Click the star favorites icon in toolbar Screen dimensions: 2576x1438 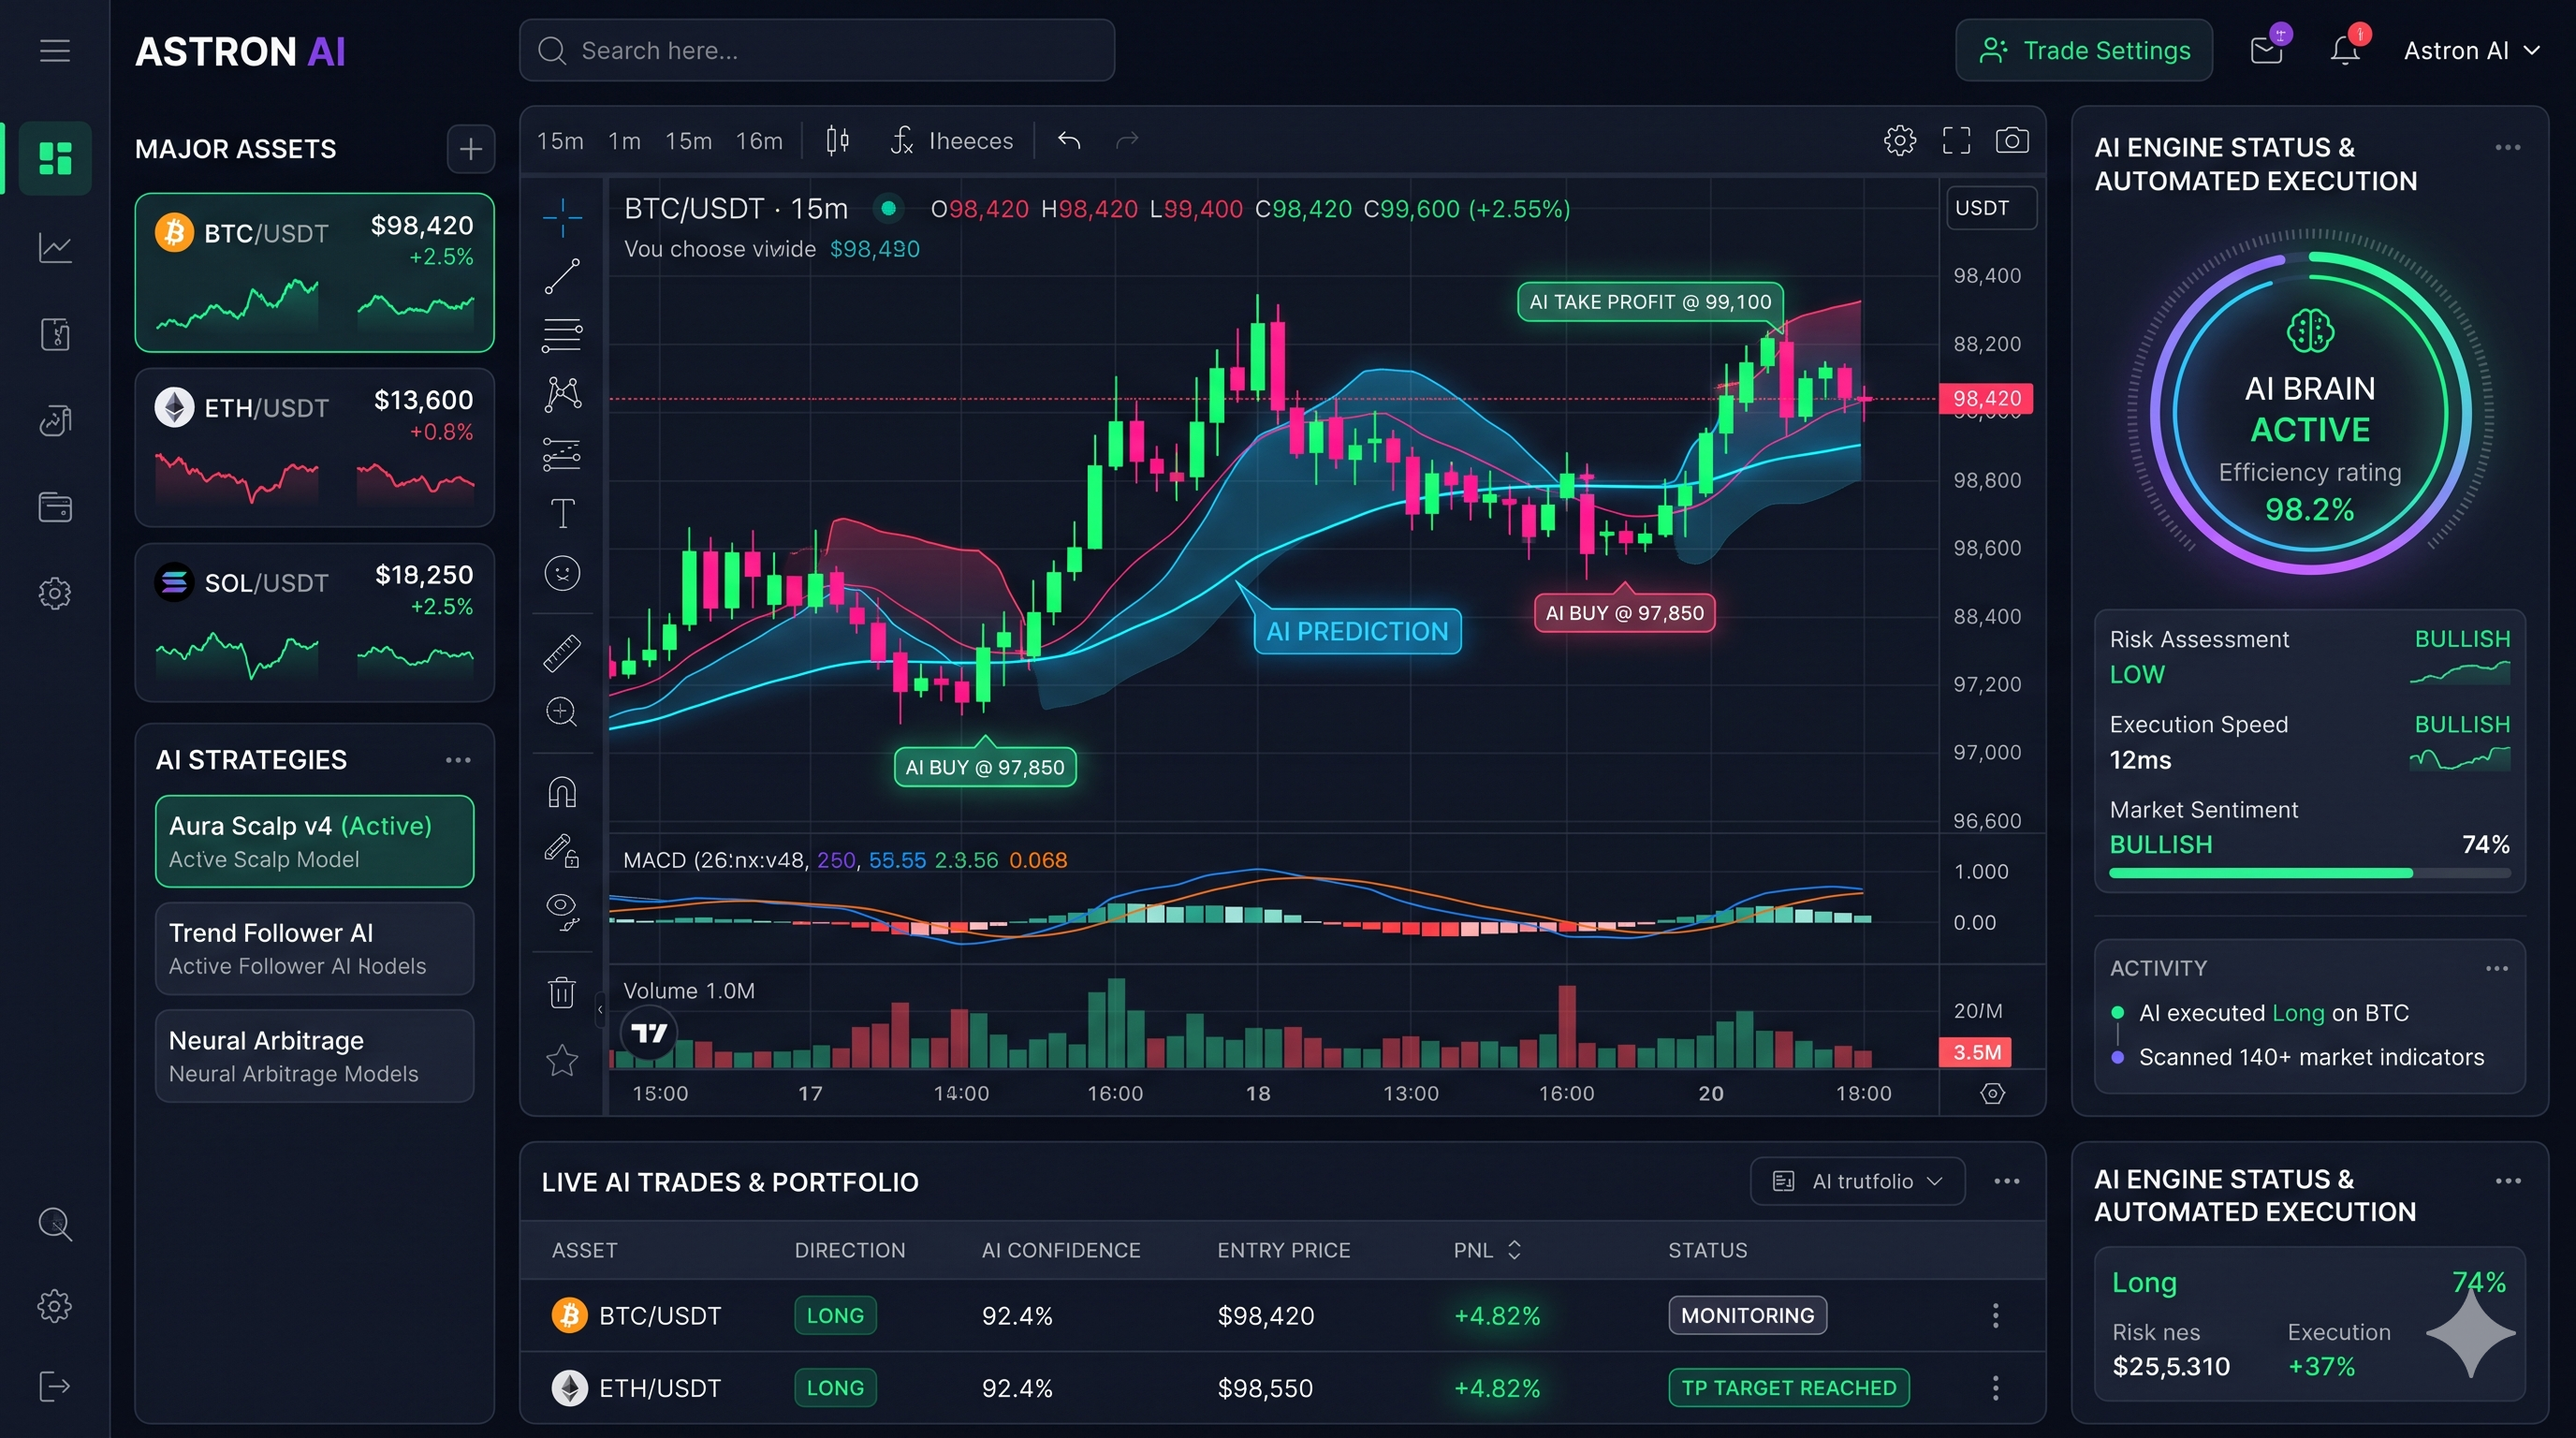pos(562,1060)
